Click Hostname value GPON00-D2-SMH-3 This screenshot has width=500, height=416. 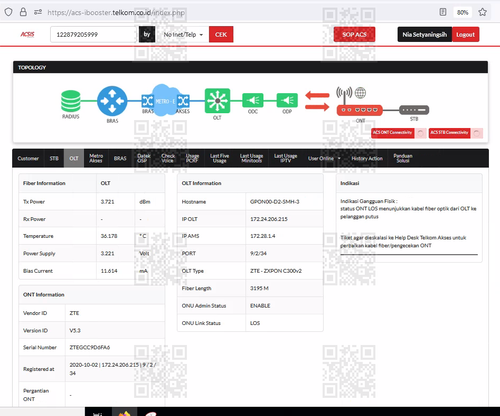point(275,202)
